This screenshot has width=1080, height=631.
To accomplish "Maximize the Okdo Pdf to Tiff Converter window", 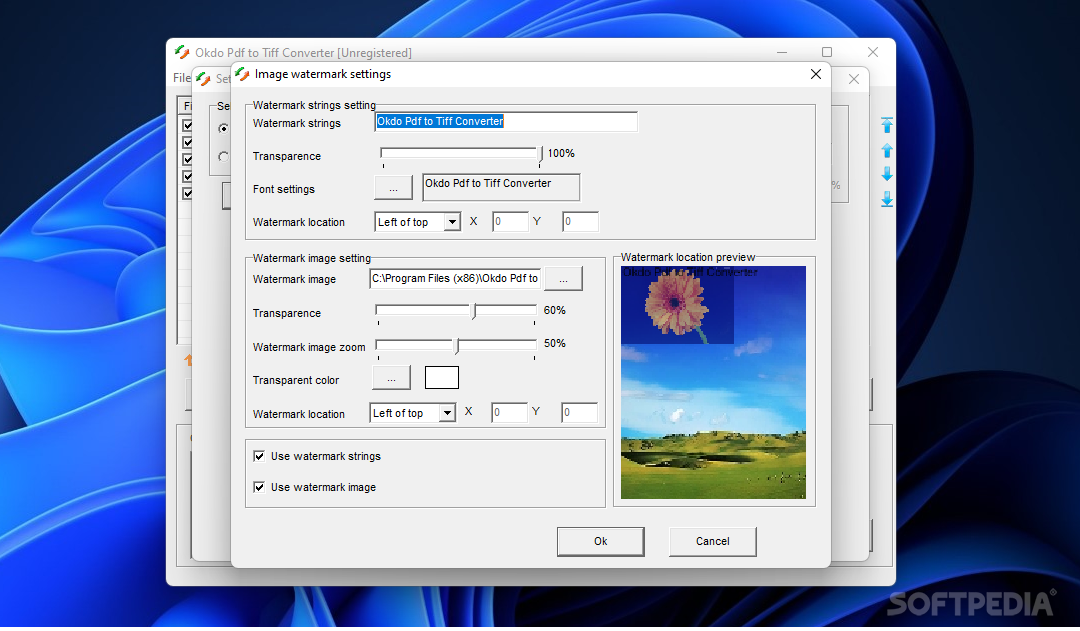I will [x=827, y=52].
